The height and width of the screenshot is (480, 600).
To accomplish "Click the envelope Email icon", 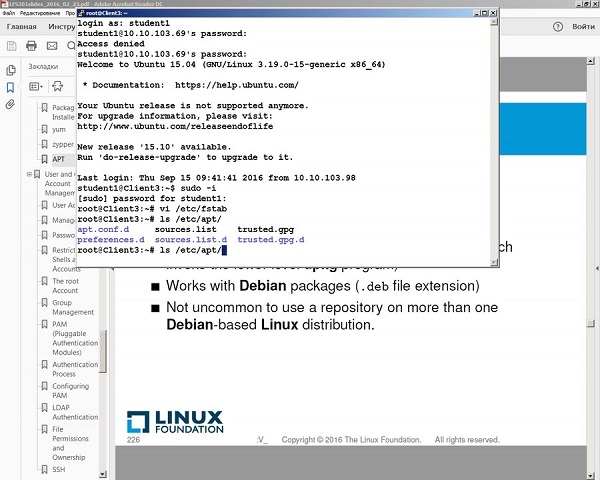I will click(x=53, y=46).
